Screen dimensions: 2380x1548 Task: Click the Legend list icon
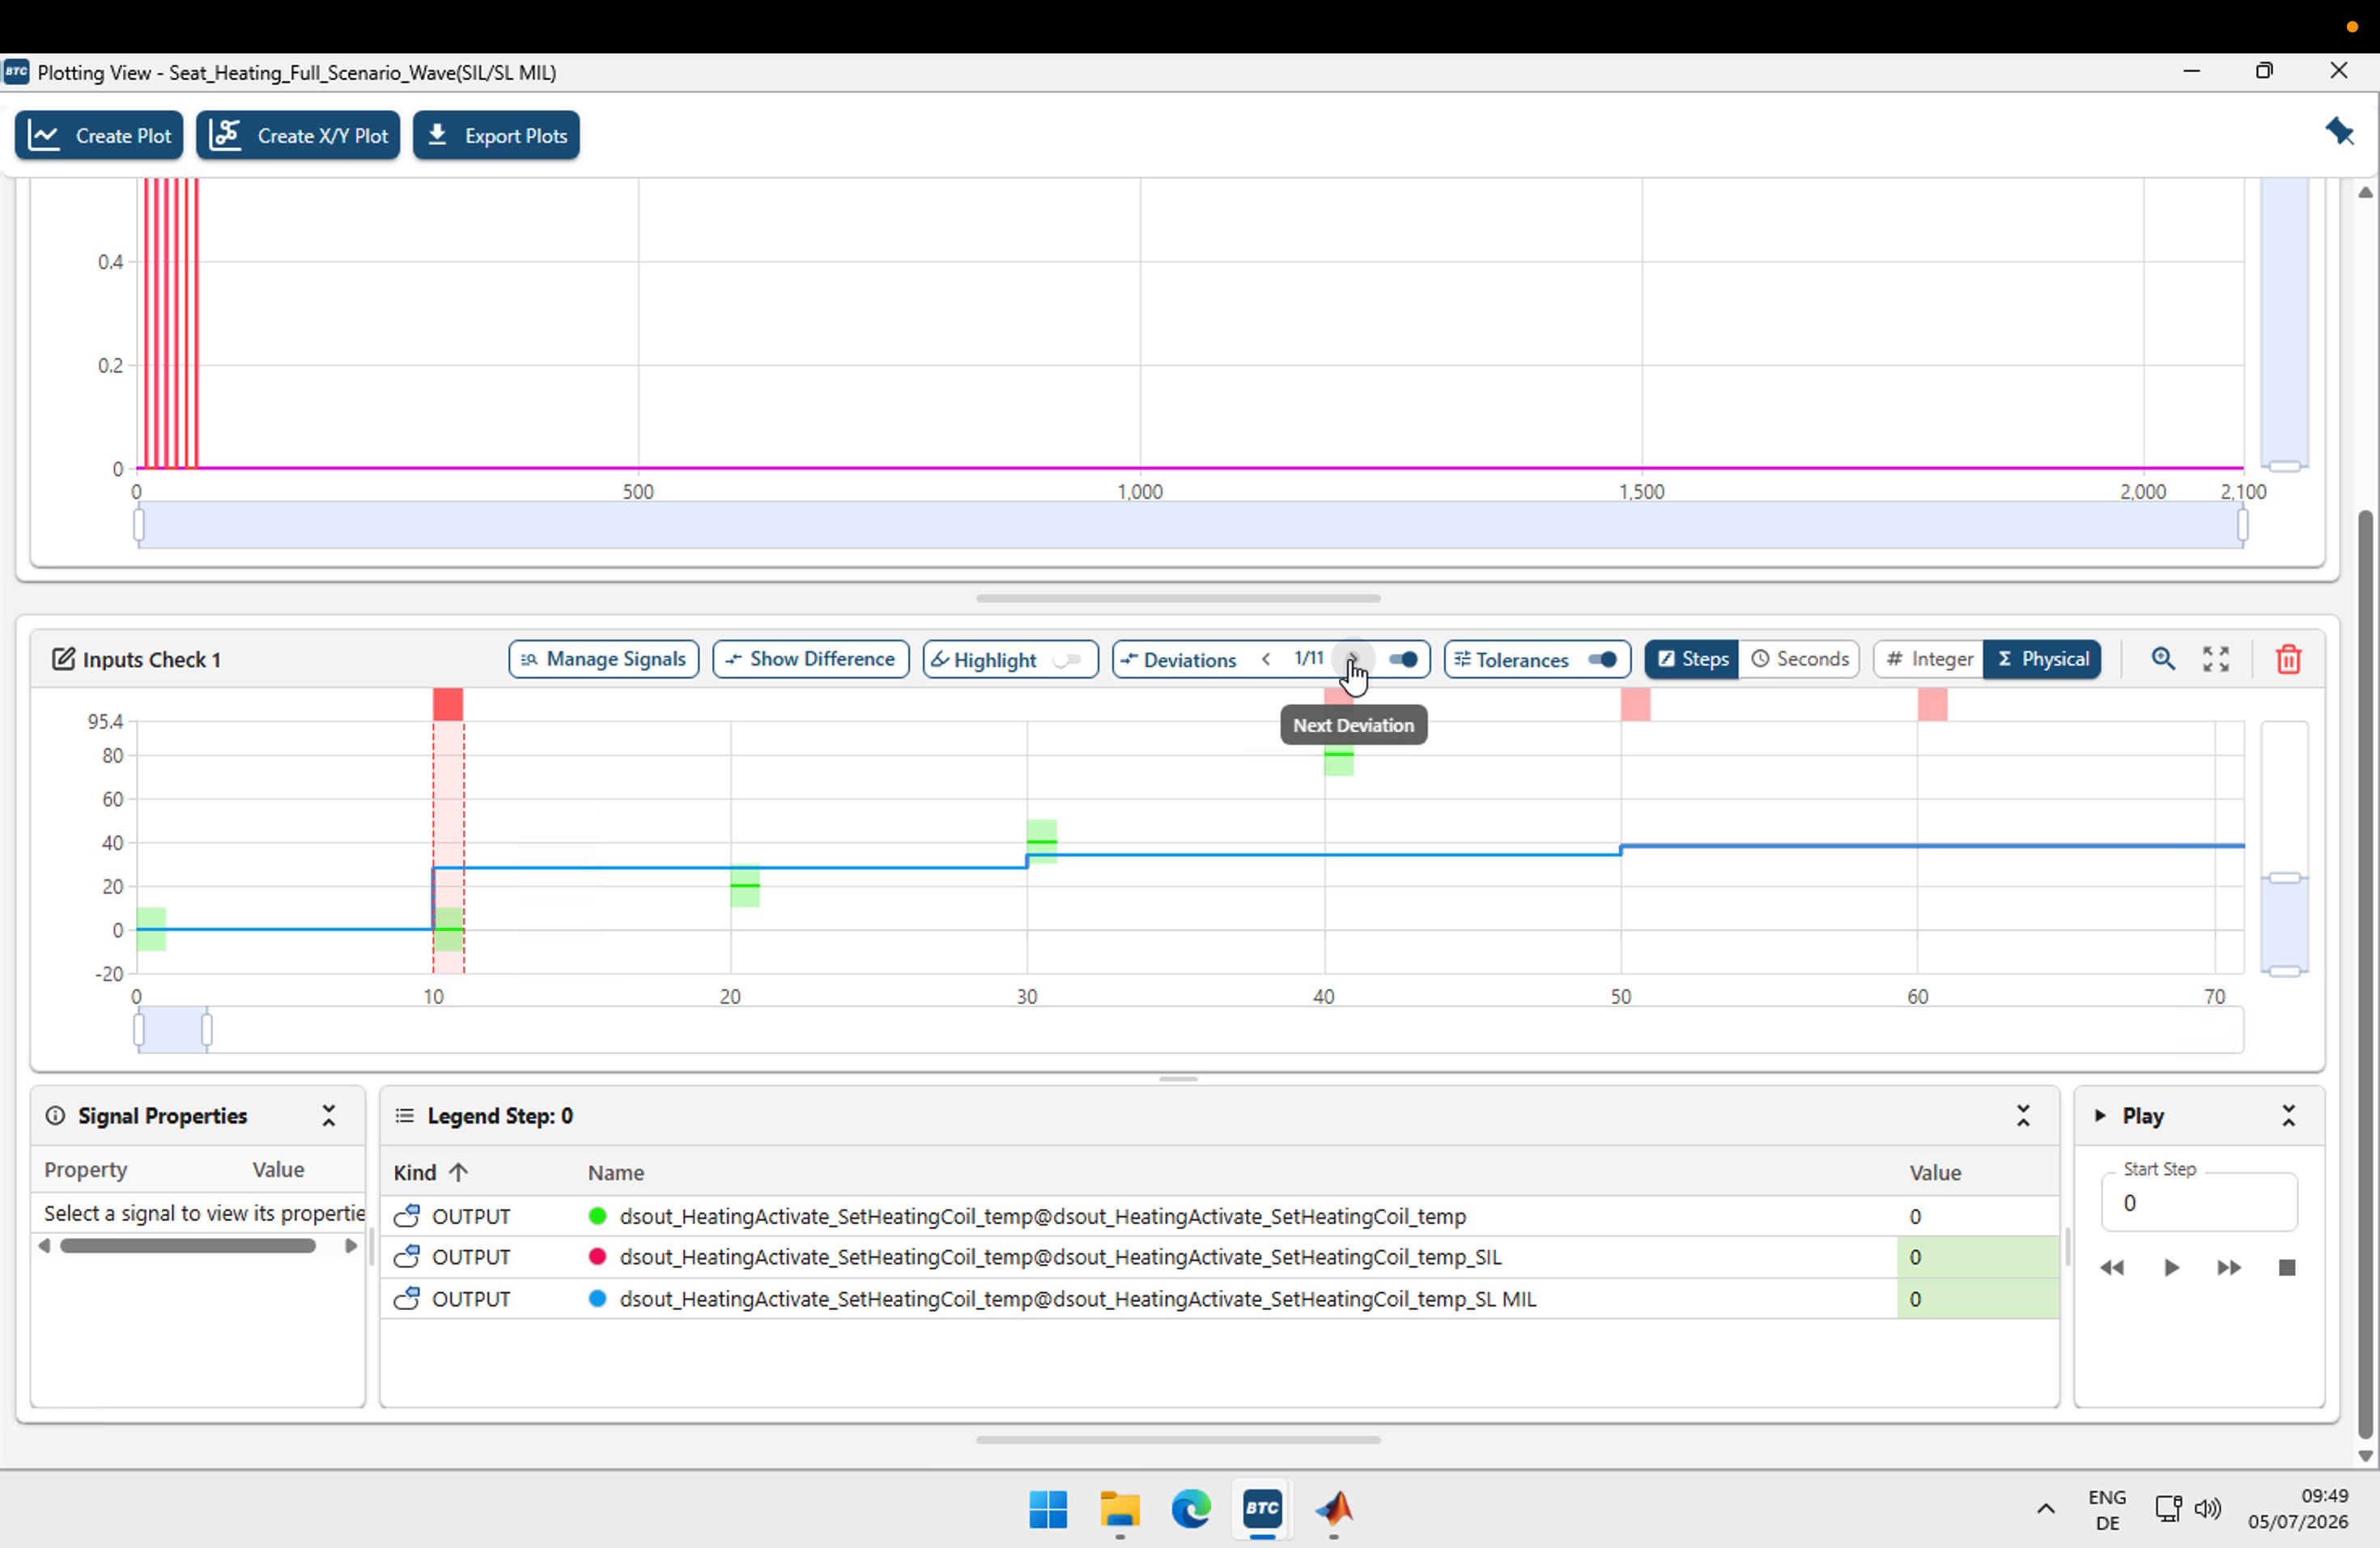(x=405, y=1116)
